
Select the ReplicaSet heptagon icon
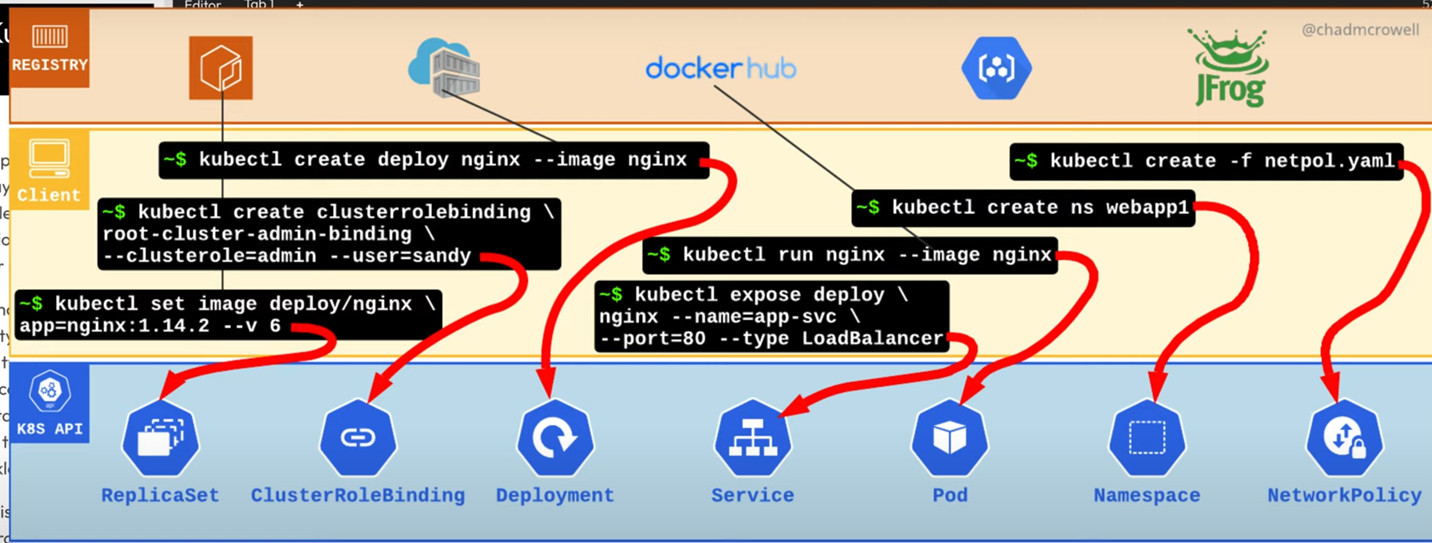[160, 438]
